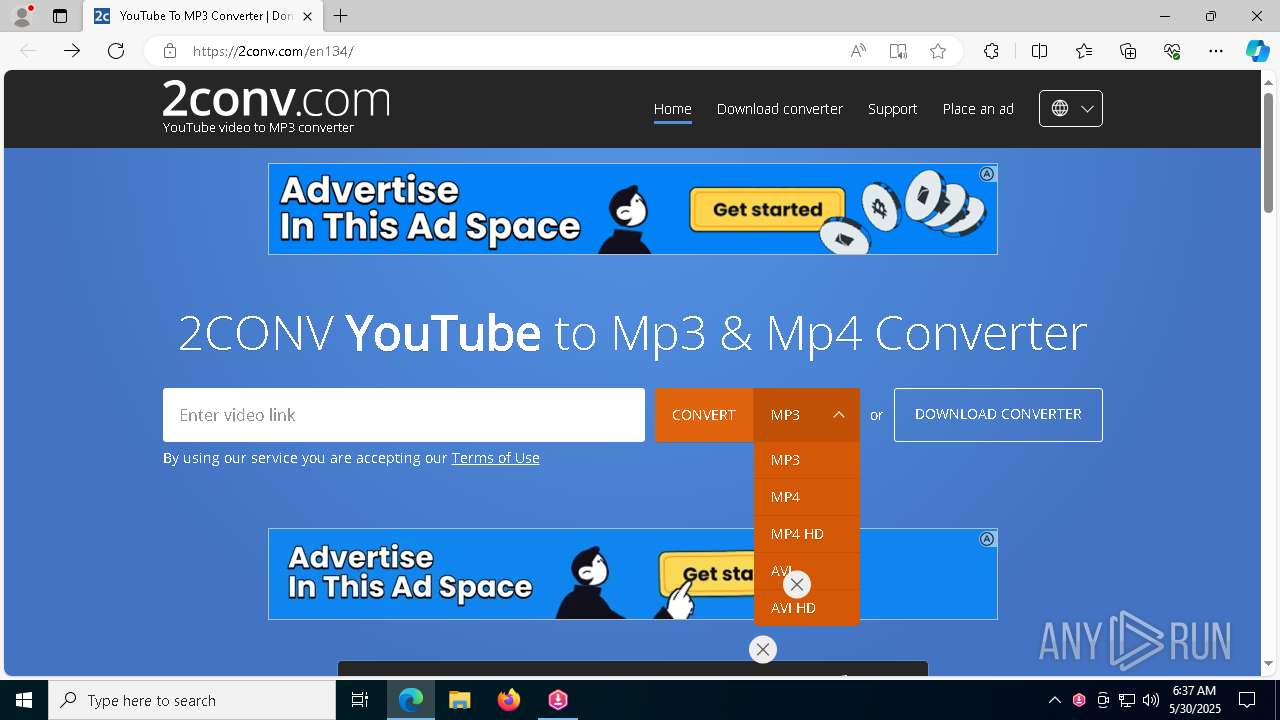
Task: Click the lower Advertise ad banner
Action: click(x=633, y=574)
